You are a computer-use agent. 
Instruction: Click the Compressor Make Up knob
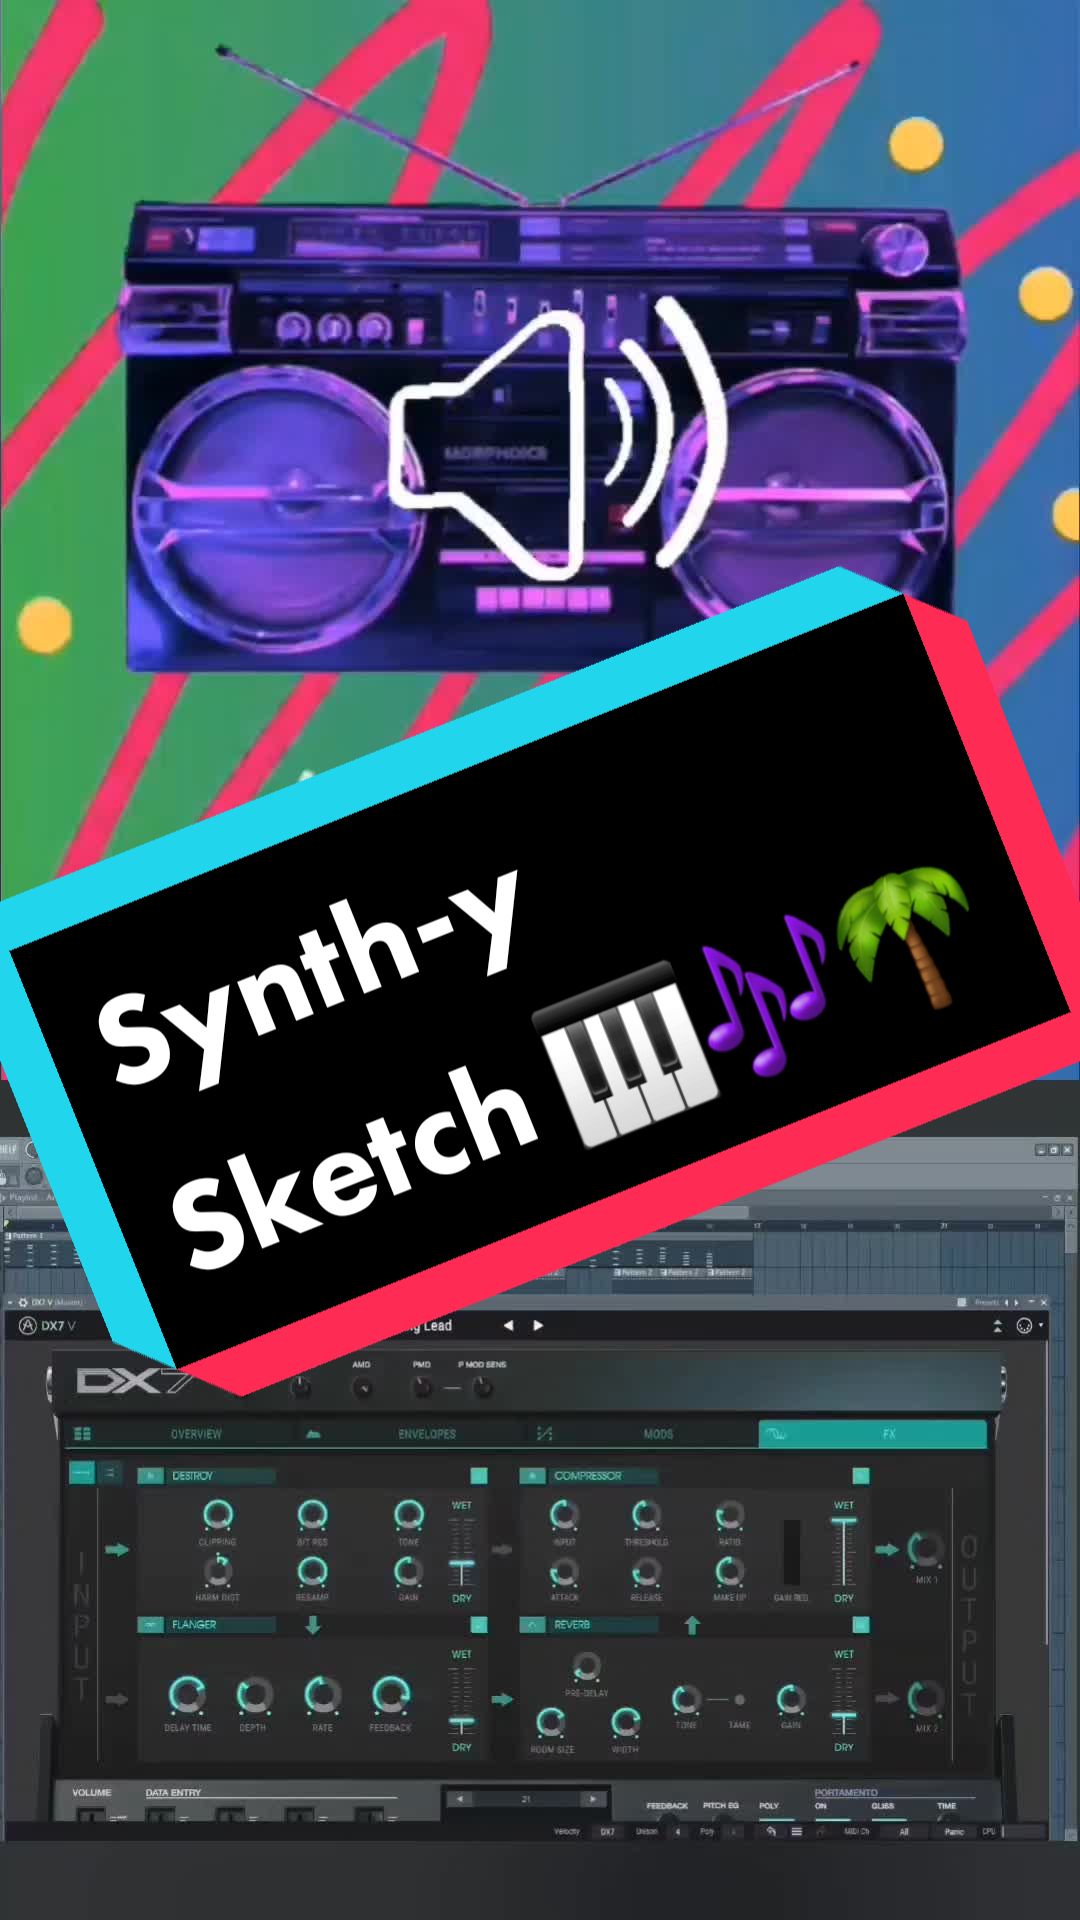[x=729, y=1571]
